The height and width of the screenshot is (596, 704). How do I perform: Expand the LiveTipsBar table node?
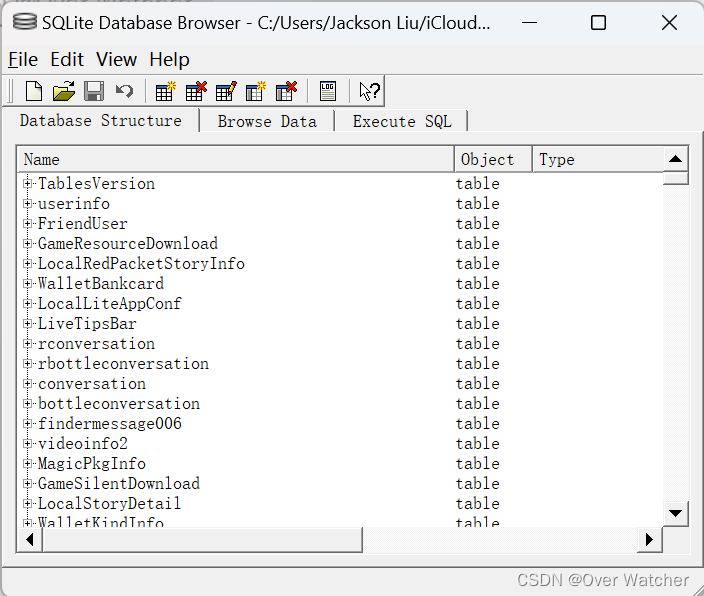pyautogui.click(x=27, y=323)
